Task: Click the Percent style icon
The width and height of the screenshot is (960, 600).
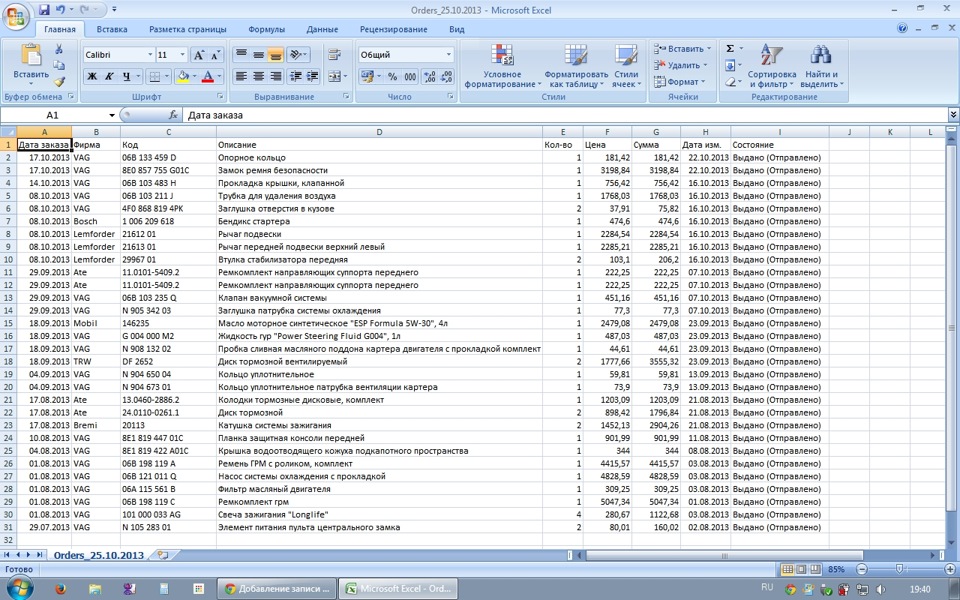Action: pos(392,77)
